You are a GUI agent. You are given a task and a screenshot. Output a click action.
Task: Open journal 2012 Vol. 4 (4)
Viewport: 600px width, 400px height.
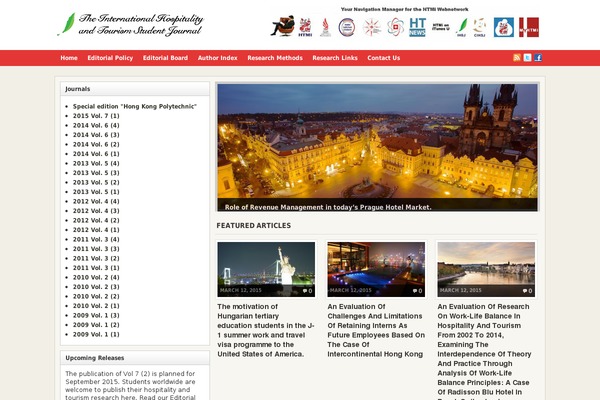click(96, 201)
